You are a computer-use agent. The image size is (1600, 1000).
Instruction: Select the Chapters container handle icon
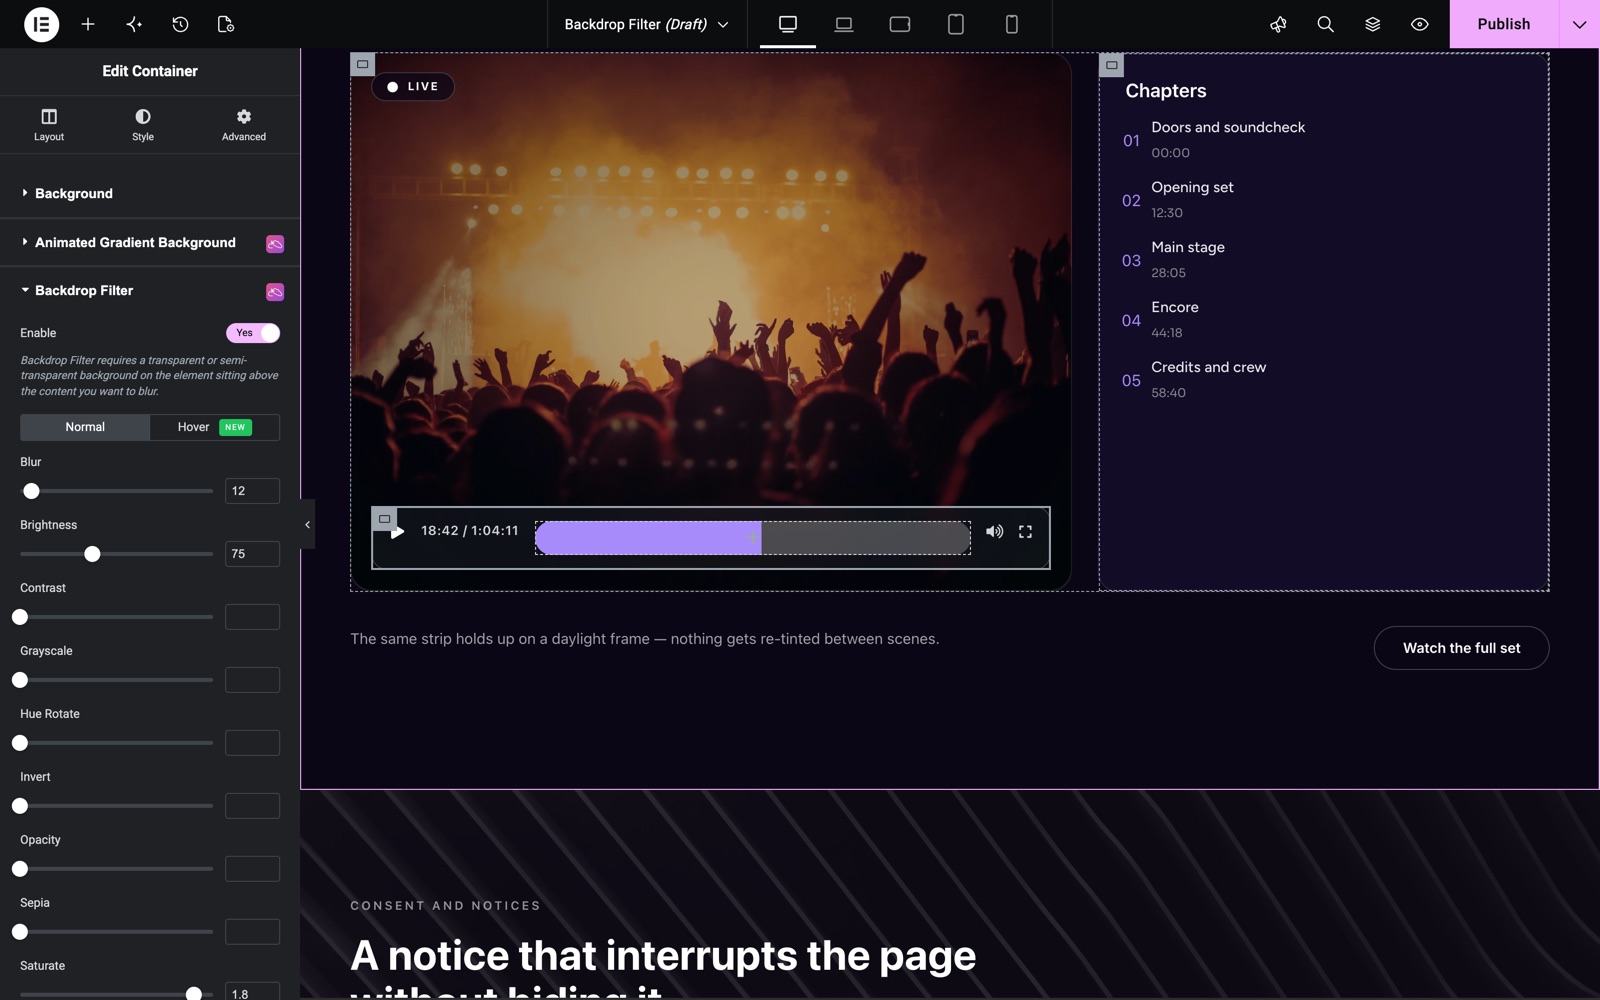tap(1111, 65)
